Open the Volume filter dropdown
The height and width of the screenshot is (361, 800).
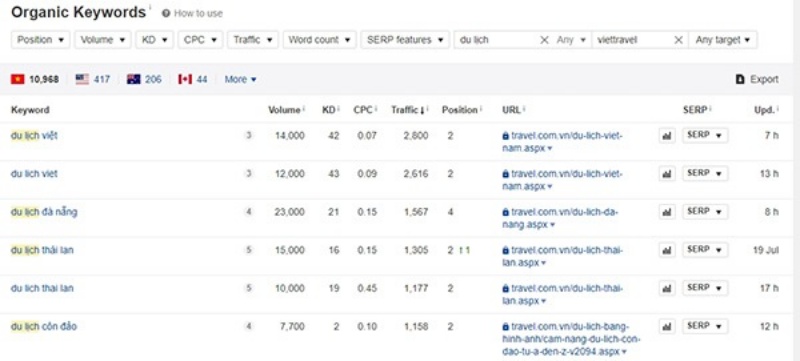103,40
